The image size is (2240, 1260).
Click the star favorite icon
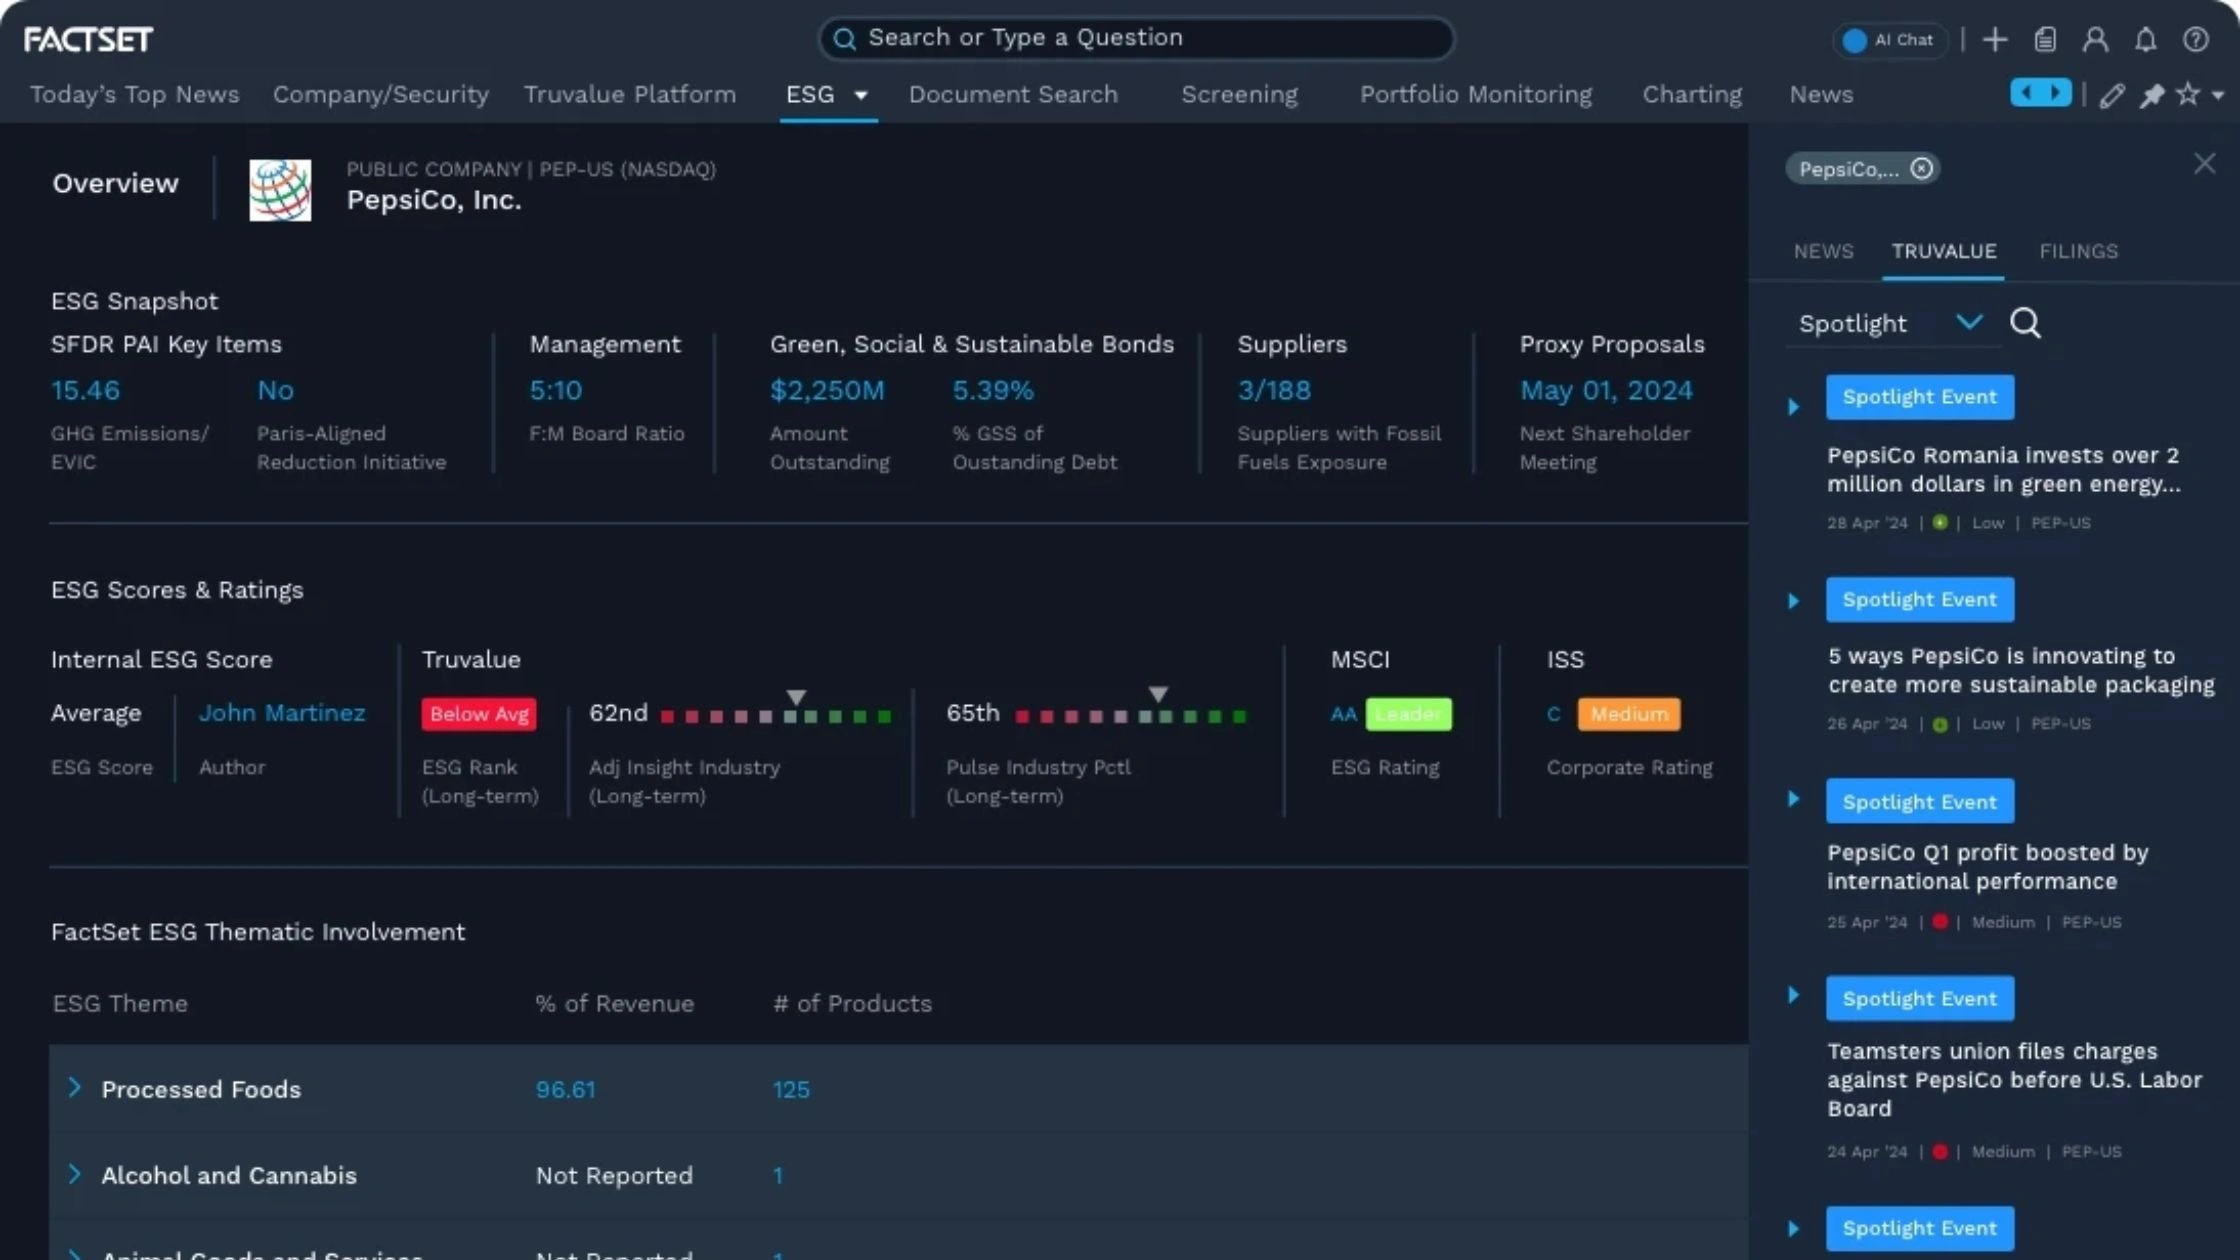click(2187, 94)
